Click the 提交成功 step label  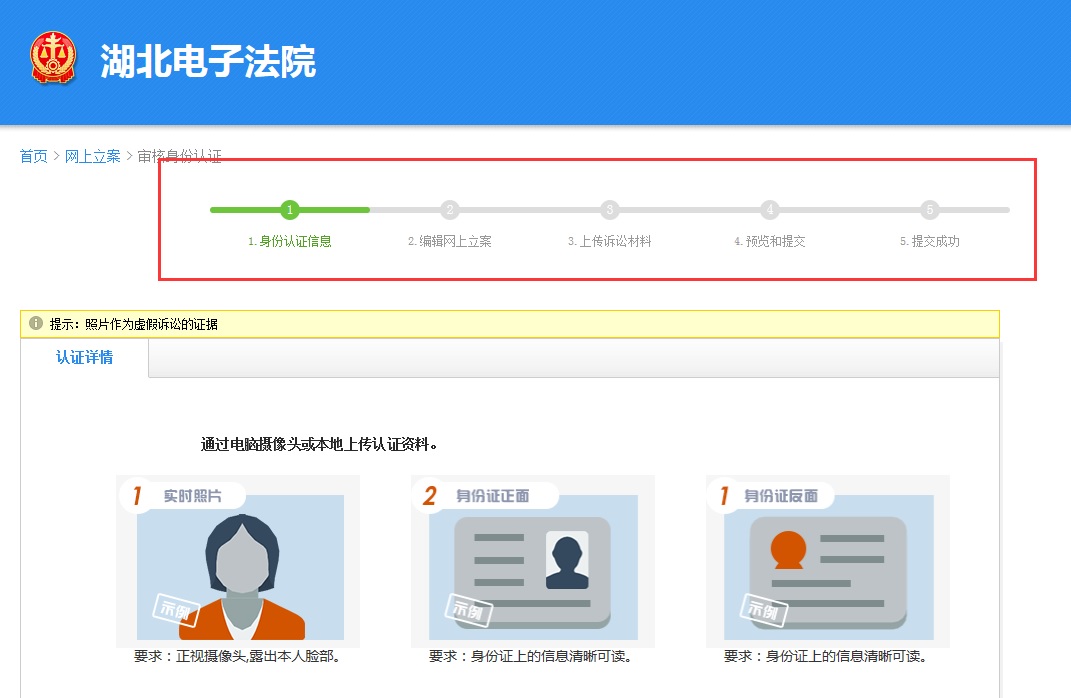coord(930,241)
